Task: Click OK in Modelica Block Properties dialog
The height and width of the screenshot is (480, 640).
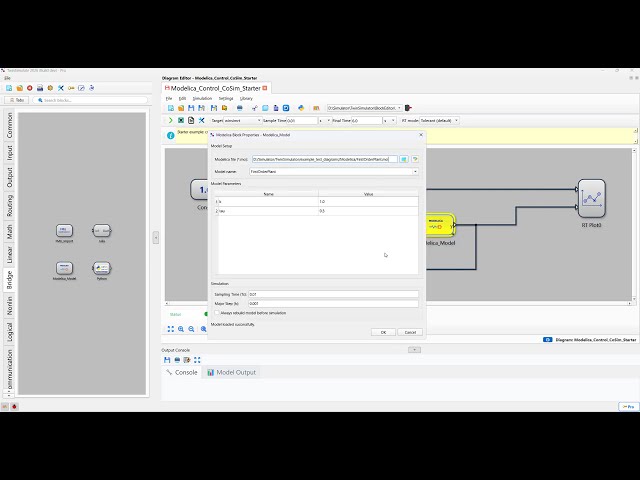Action: pyautogui.click(x=383, y=332)
